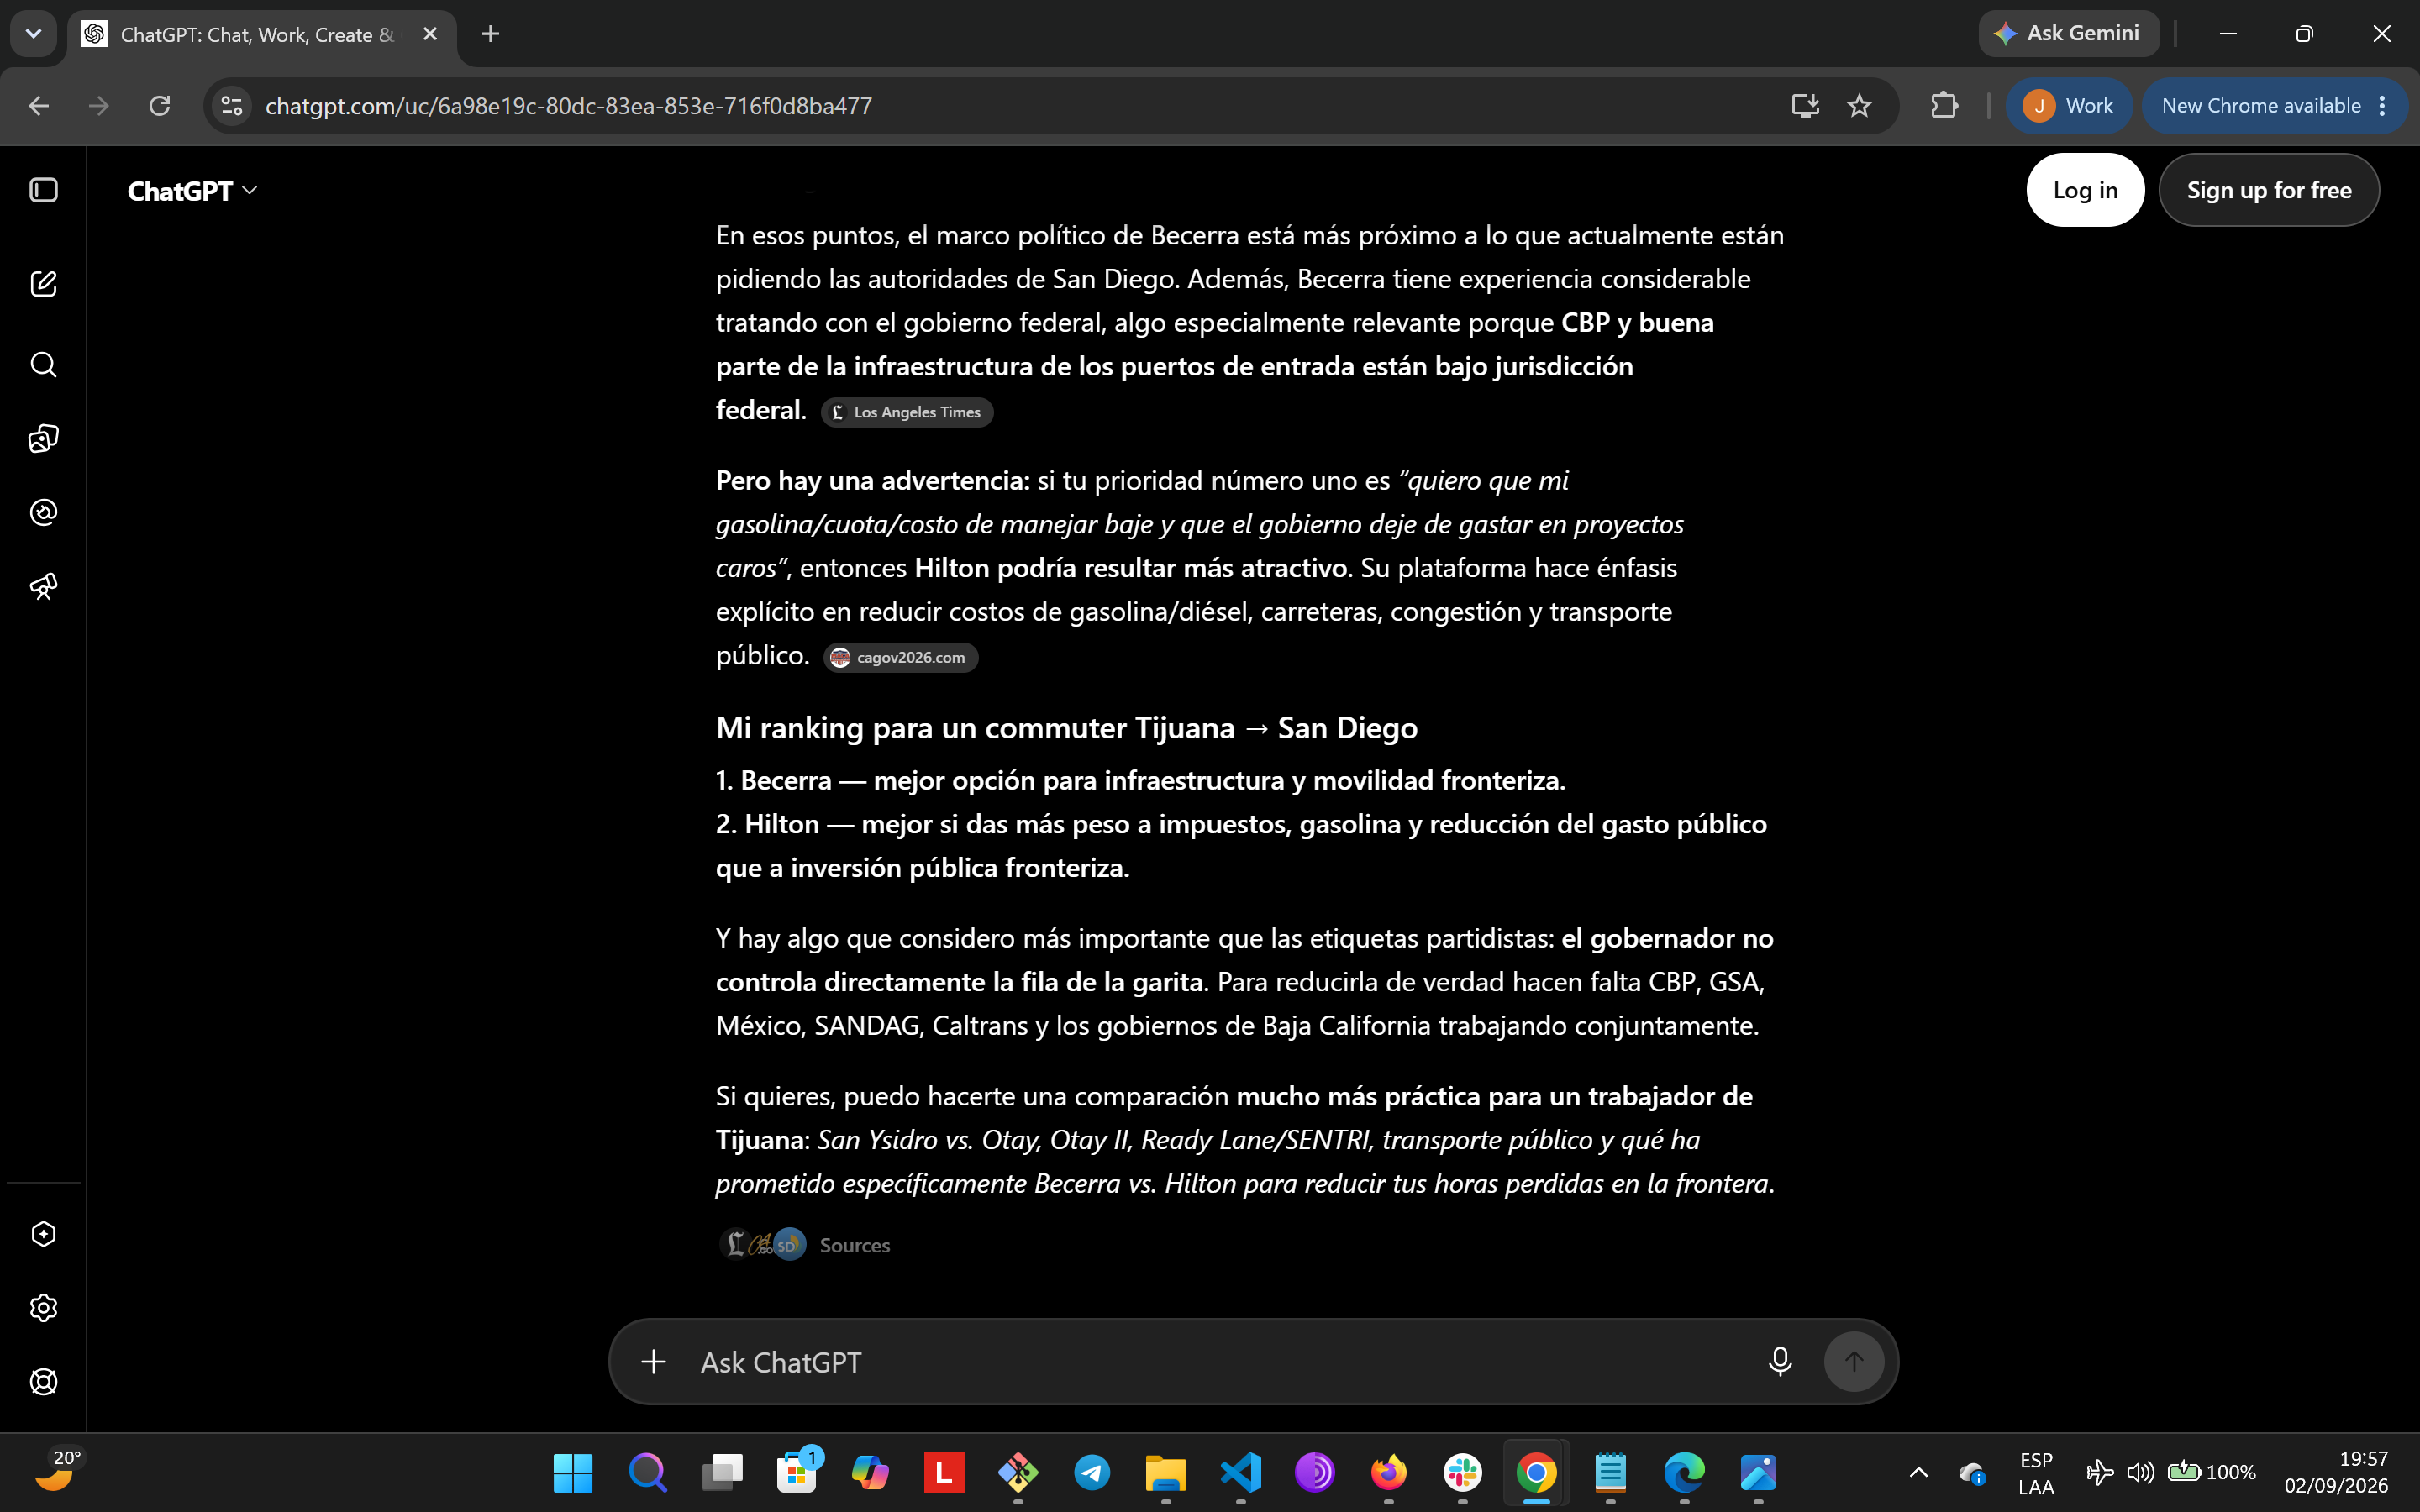The image size is (2420, 1512).
Task: Launch Visual Studio Code from the taskbar
Action: pos(1241,1473)
